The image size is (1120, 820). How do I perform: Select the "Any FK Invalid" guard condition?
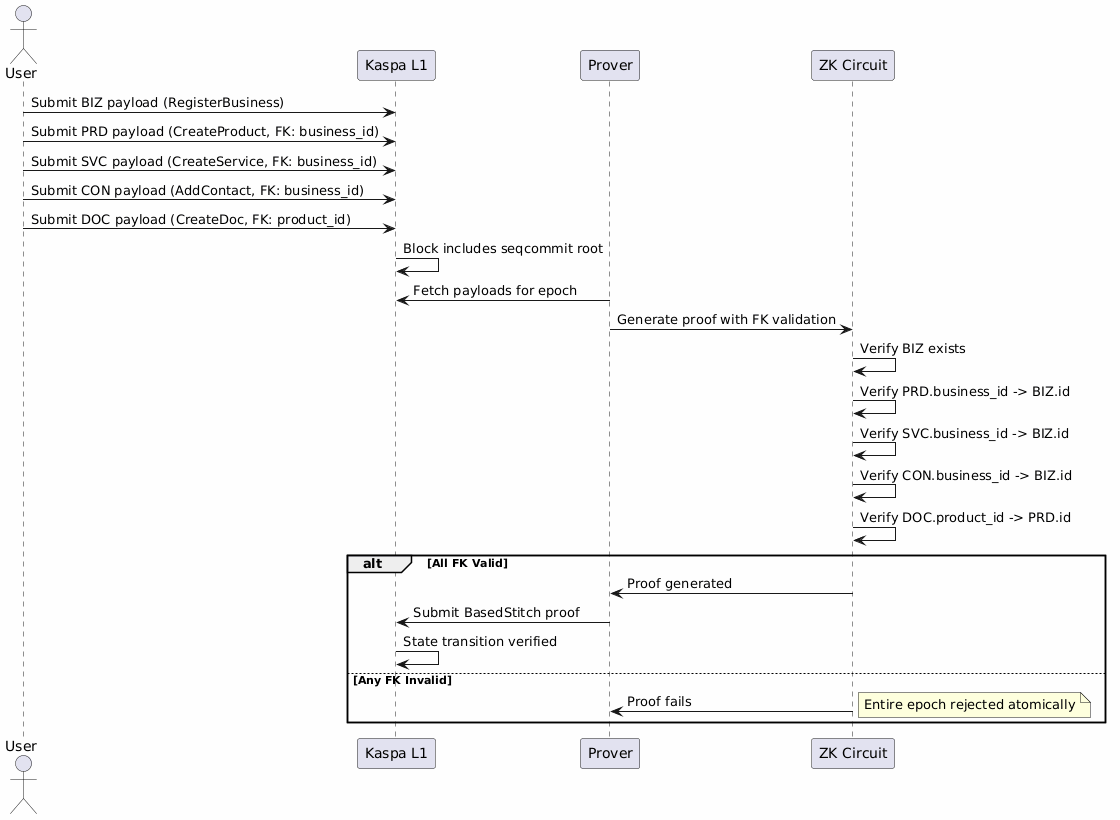(x=402, y=680)
